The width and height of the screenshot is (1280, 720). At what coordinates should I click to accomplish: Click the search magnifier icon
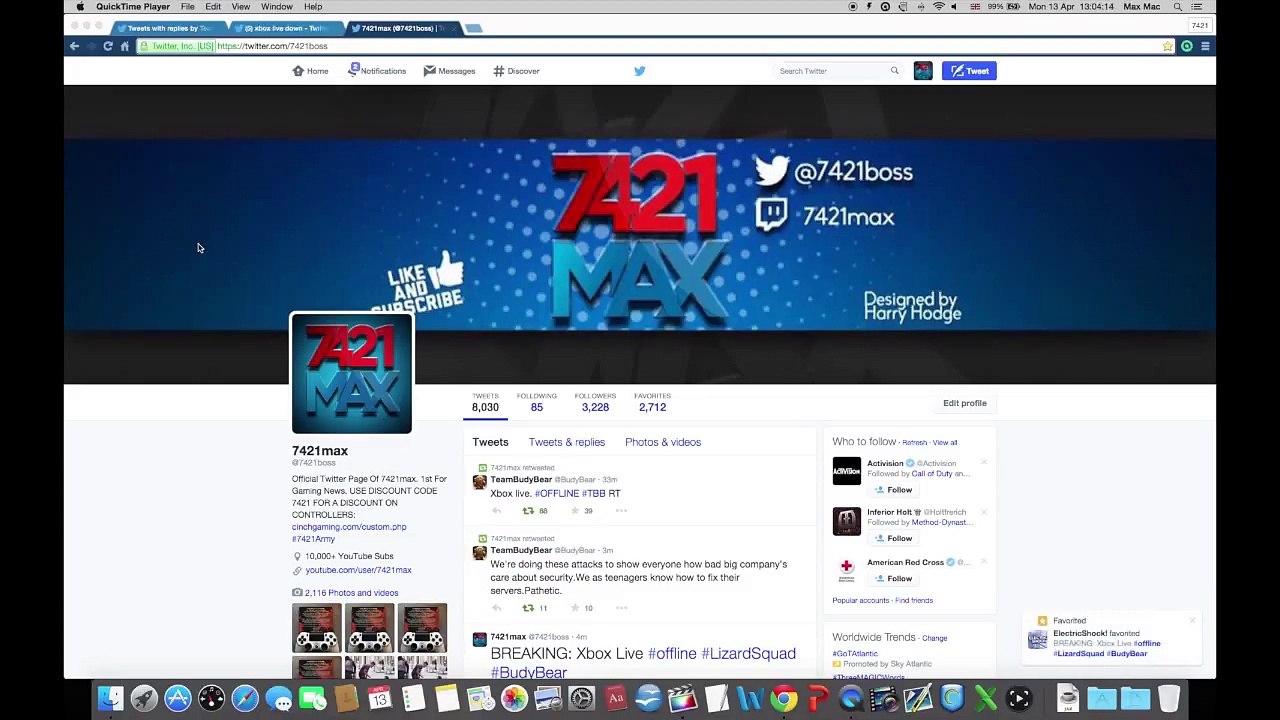(x=894, y=71)
